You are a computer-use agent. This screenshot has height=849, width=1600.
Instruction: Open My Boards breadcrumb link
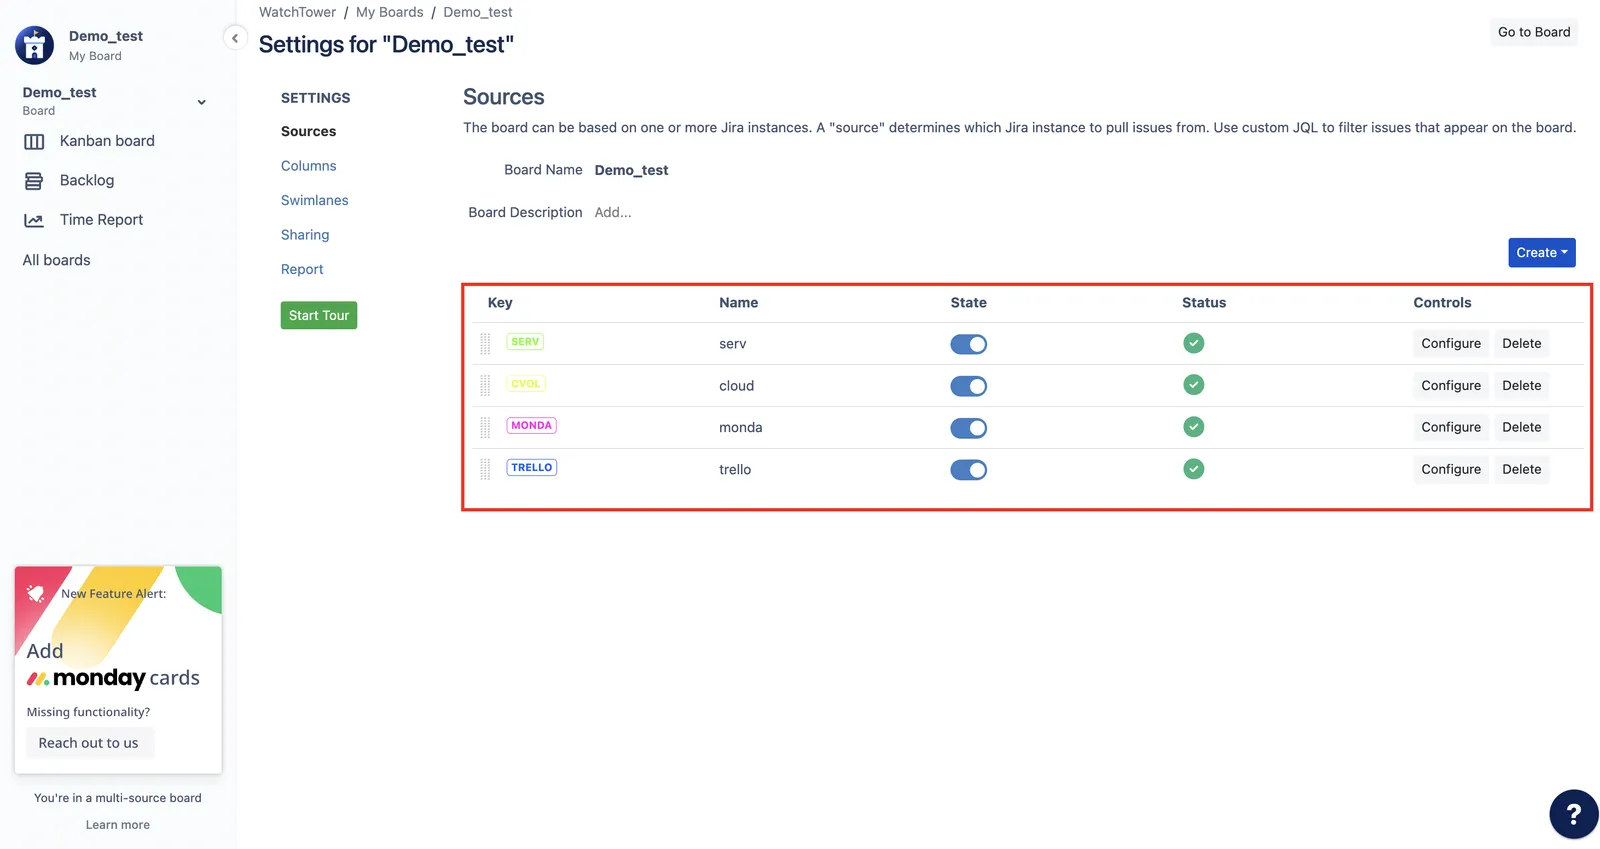click(390, 12)
